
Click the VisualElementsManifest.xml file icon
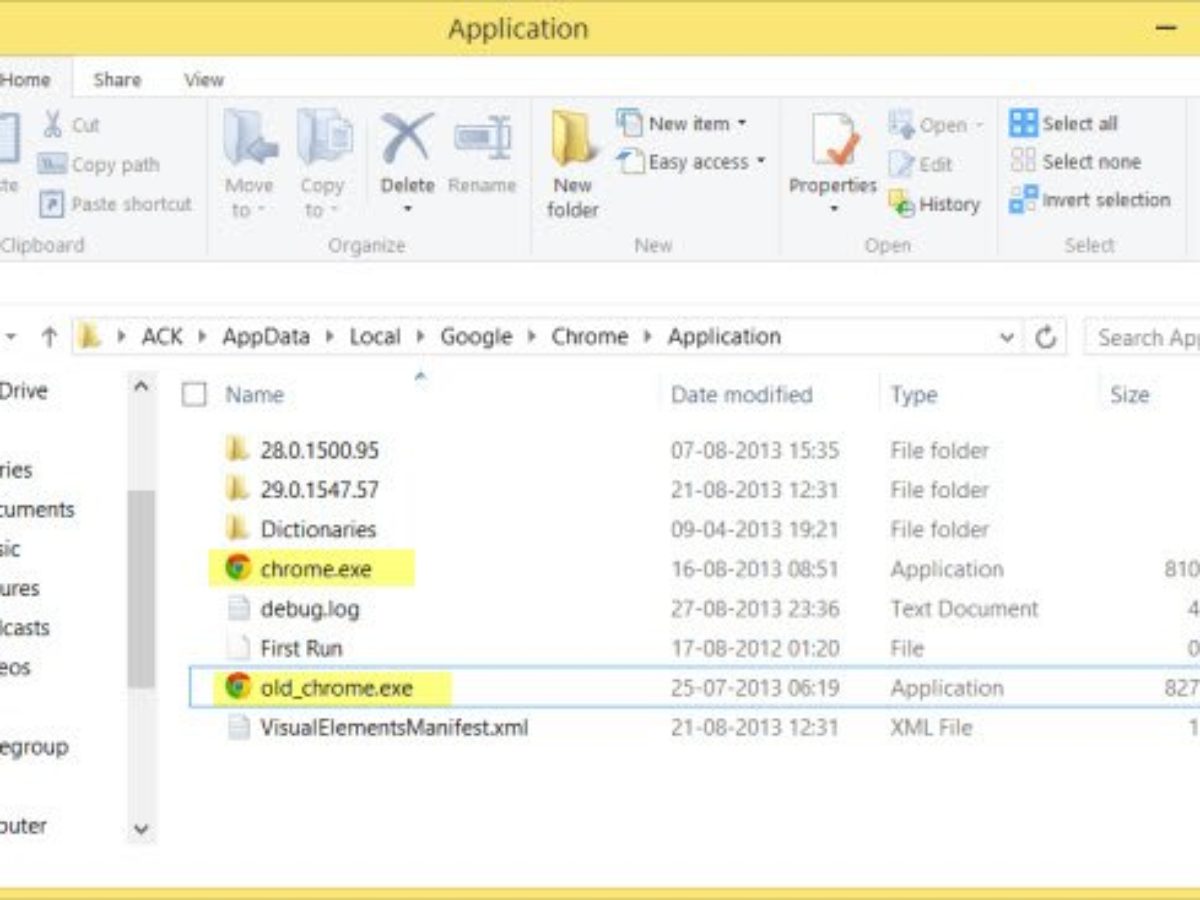point(237,727)
